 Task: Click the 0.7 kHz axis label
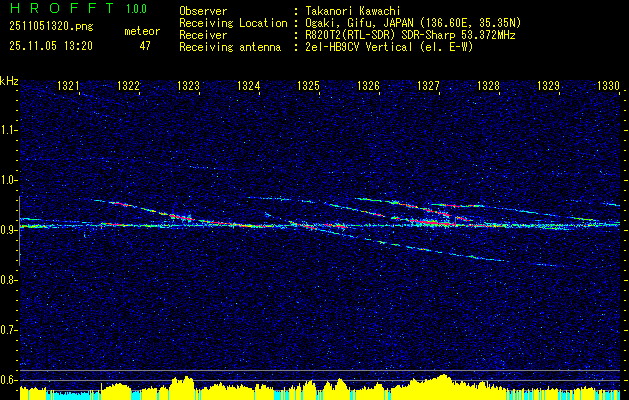pos(8,330)
